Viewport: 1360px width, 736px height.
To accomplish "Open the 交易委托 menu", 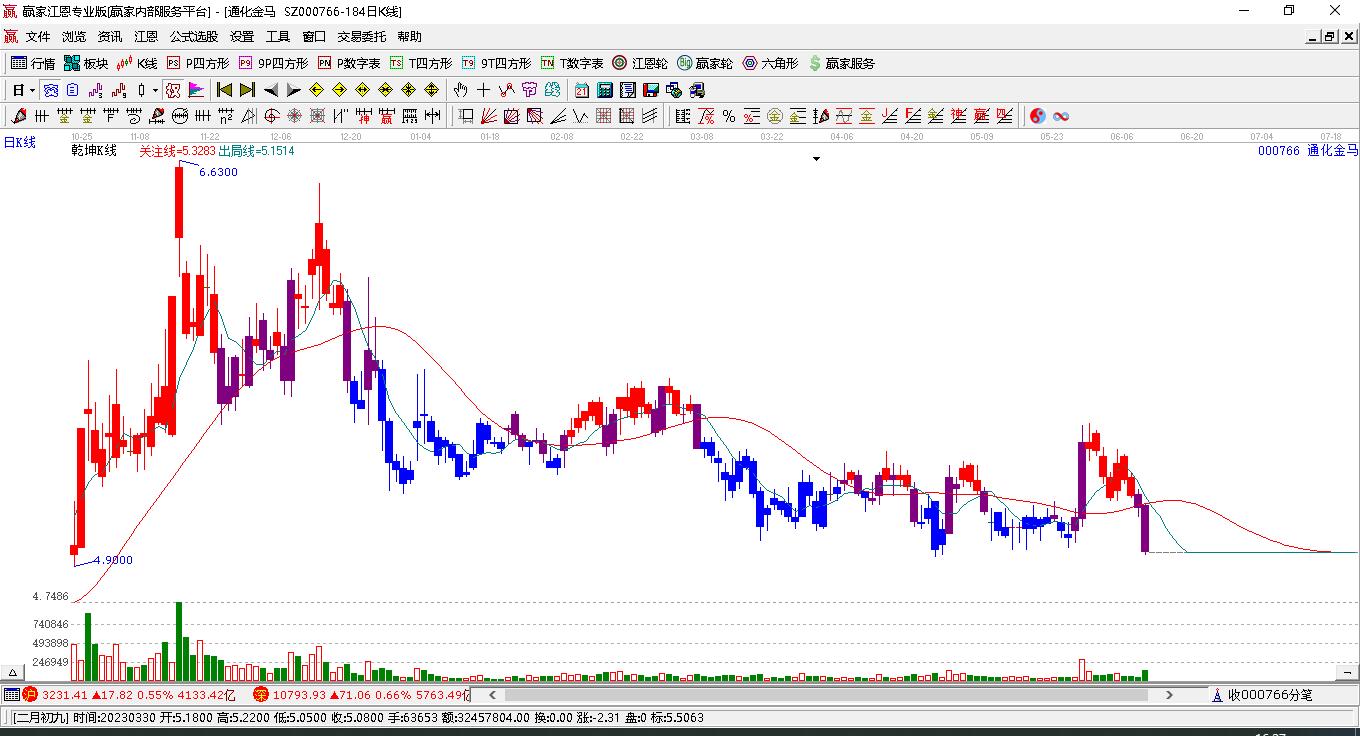I will pyautogui.click(x=362, y=37).
